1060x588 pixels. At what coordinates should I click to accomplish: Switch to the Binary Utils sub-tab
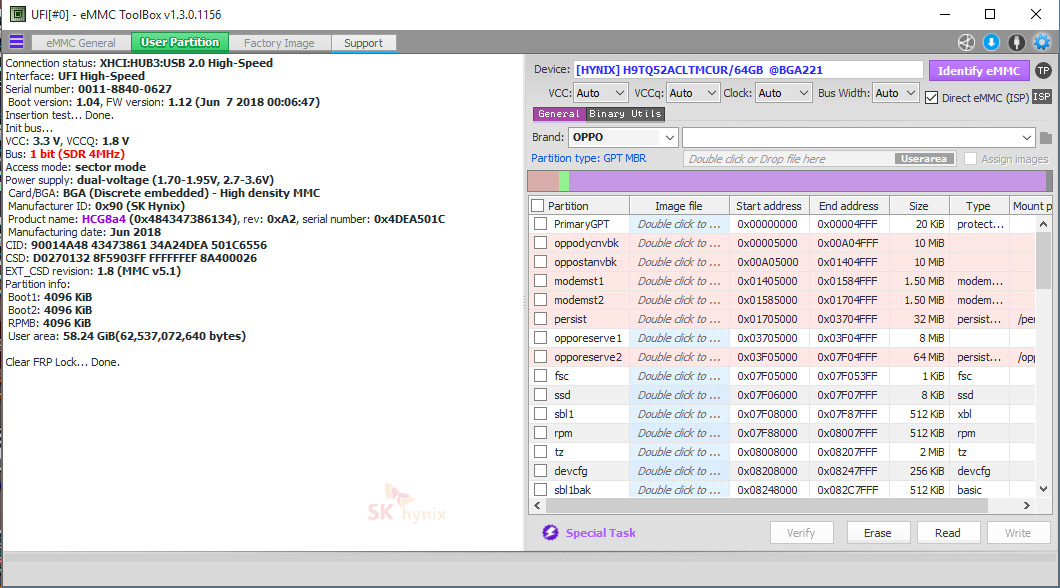coord(625,114)
